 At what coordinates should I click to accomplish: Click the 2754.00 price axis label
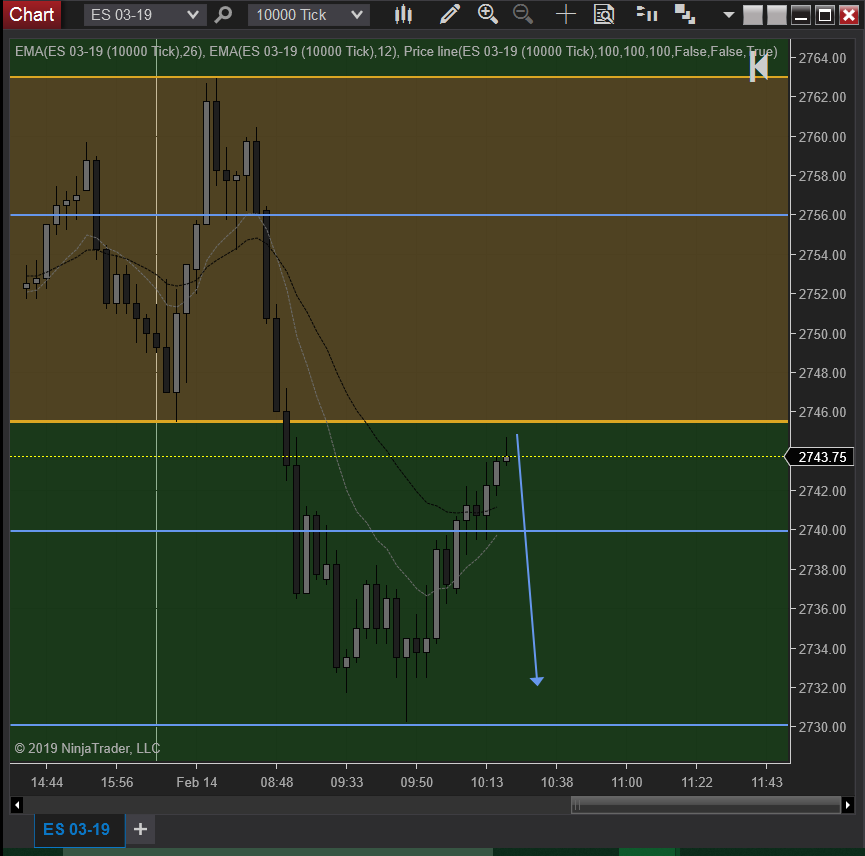coord(822,255)
